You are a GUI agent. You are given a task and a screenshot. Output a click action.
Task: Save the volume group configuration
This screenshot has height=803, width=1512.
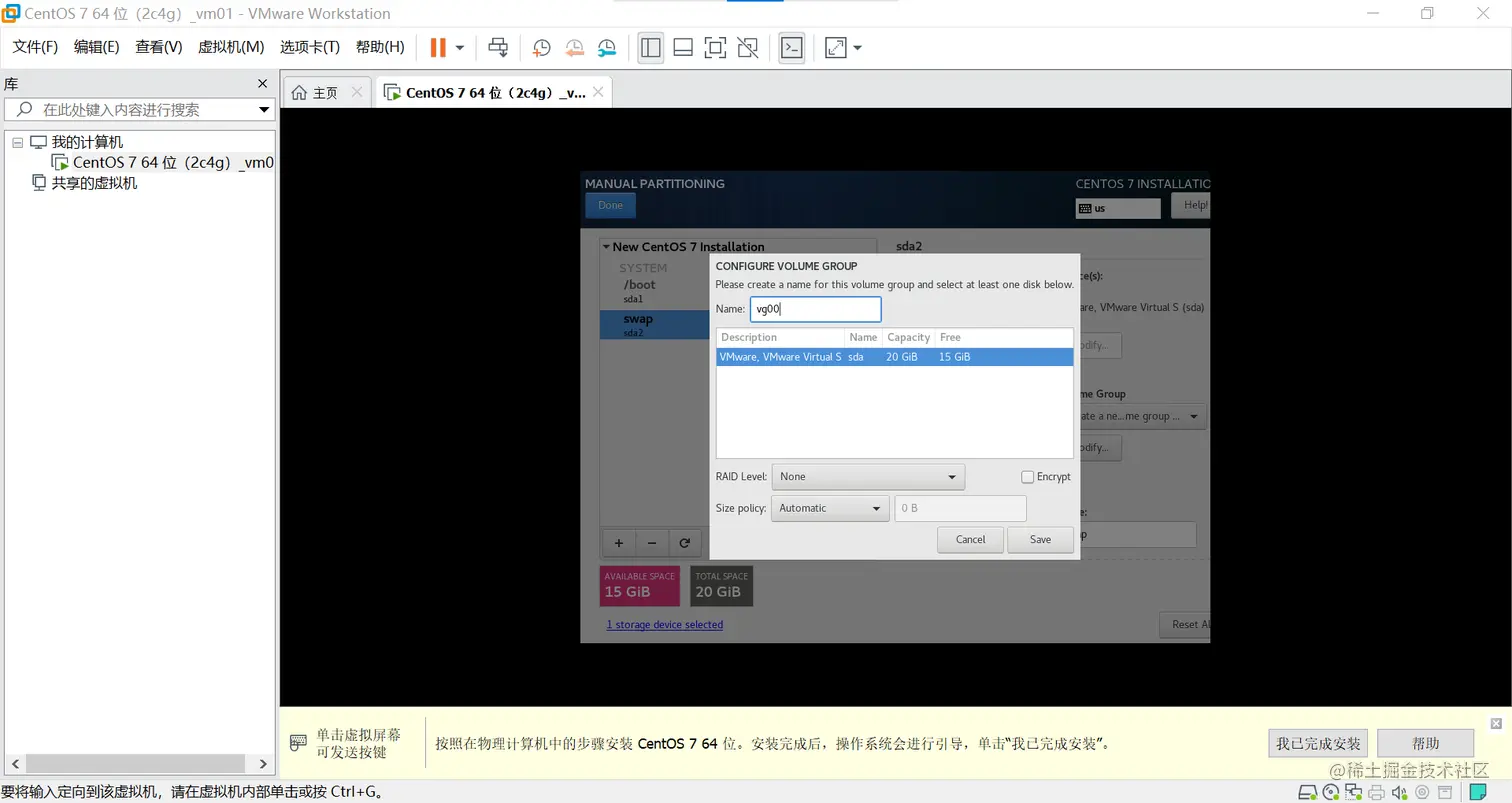pyautogui.click(x=1040, y=540)
